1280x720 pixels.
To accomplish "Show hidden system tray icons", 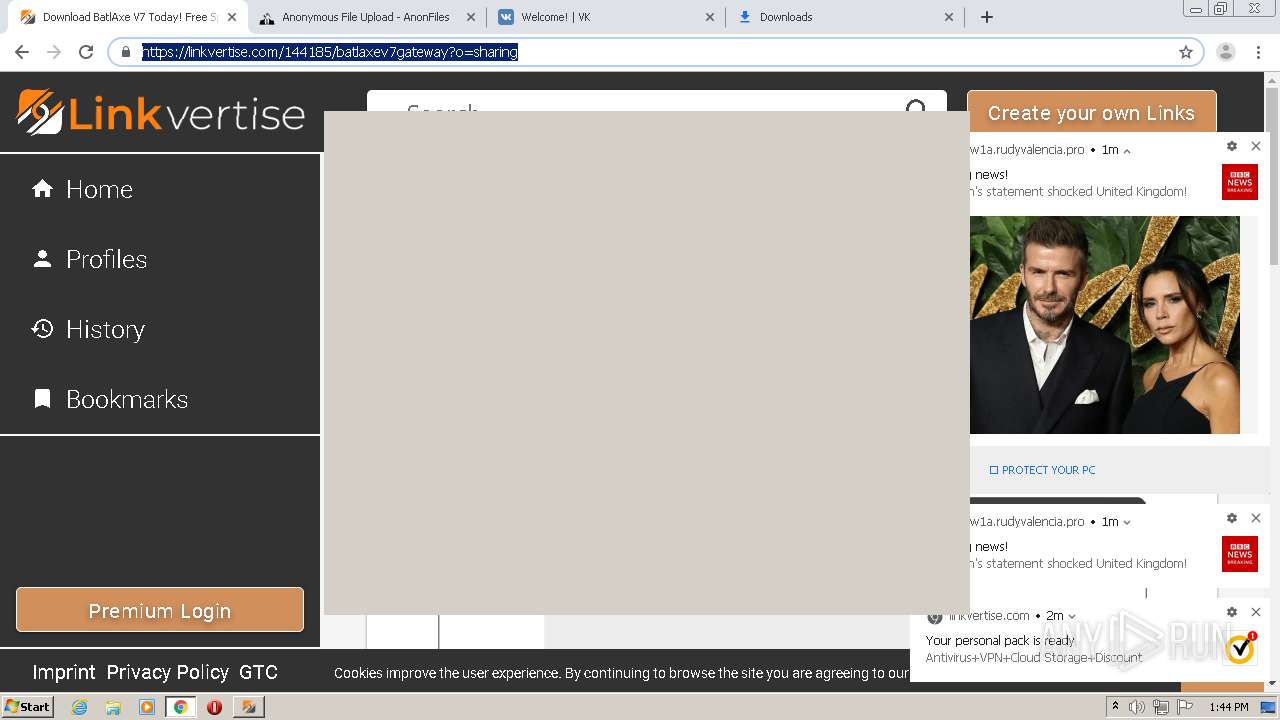I will (1115, 707).
